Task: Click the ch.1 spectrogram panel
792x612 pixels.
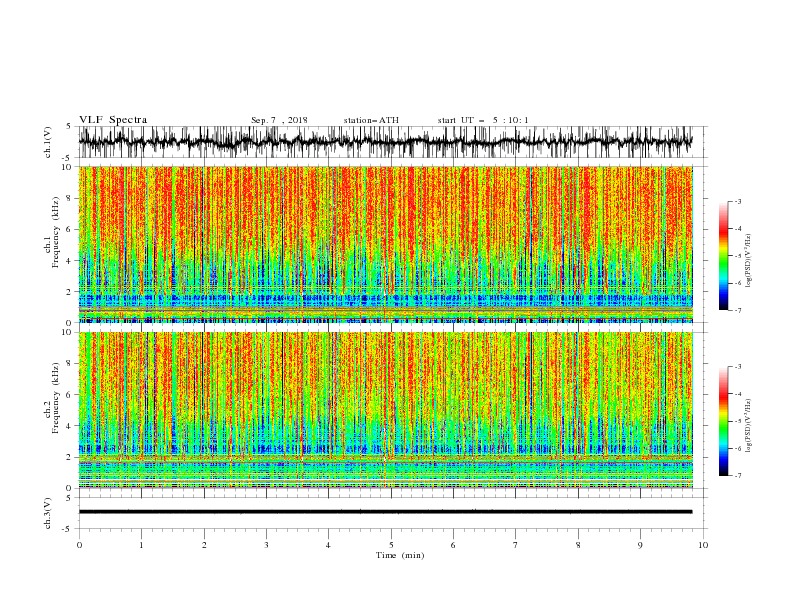Action: (385, 244)
